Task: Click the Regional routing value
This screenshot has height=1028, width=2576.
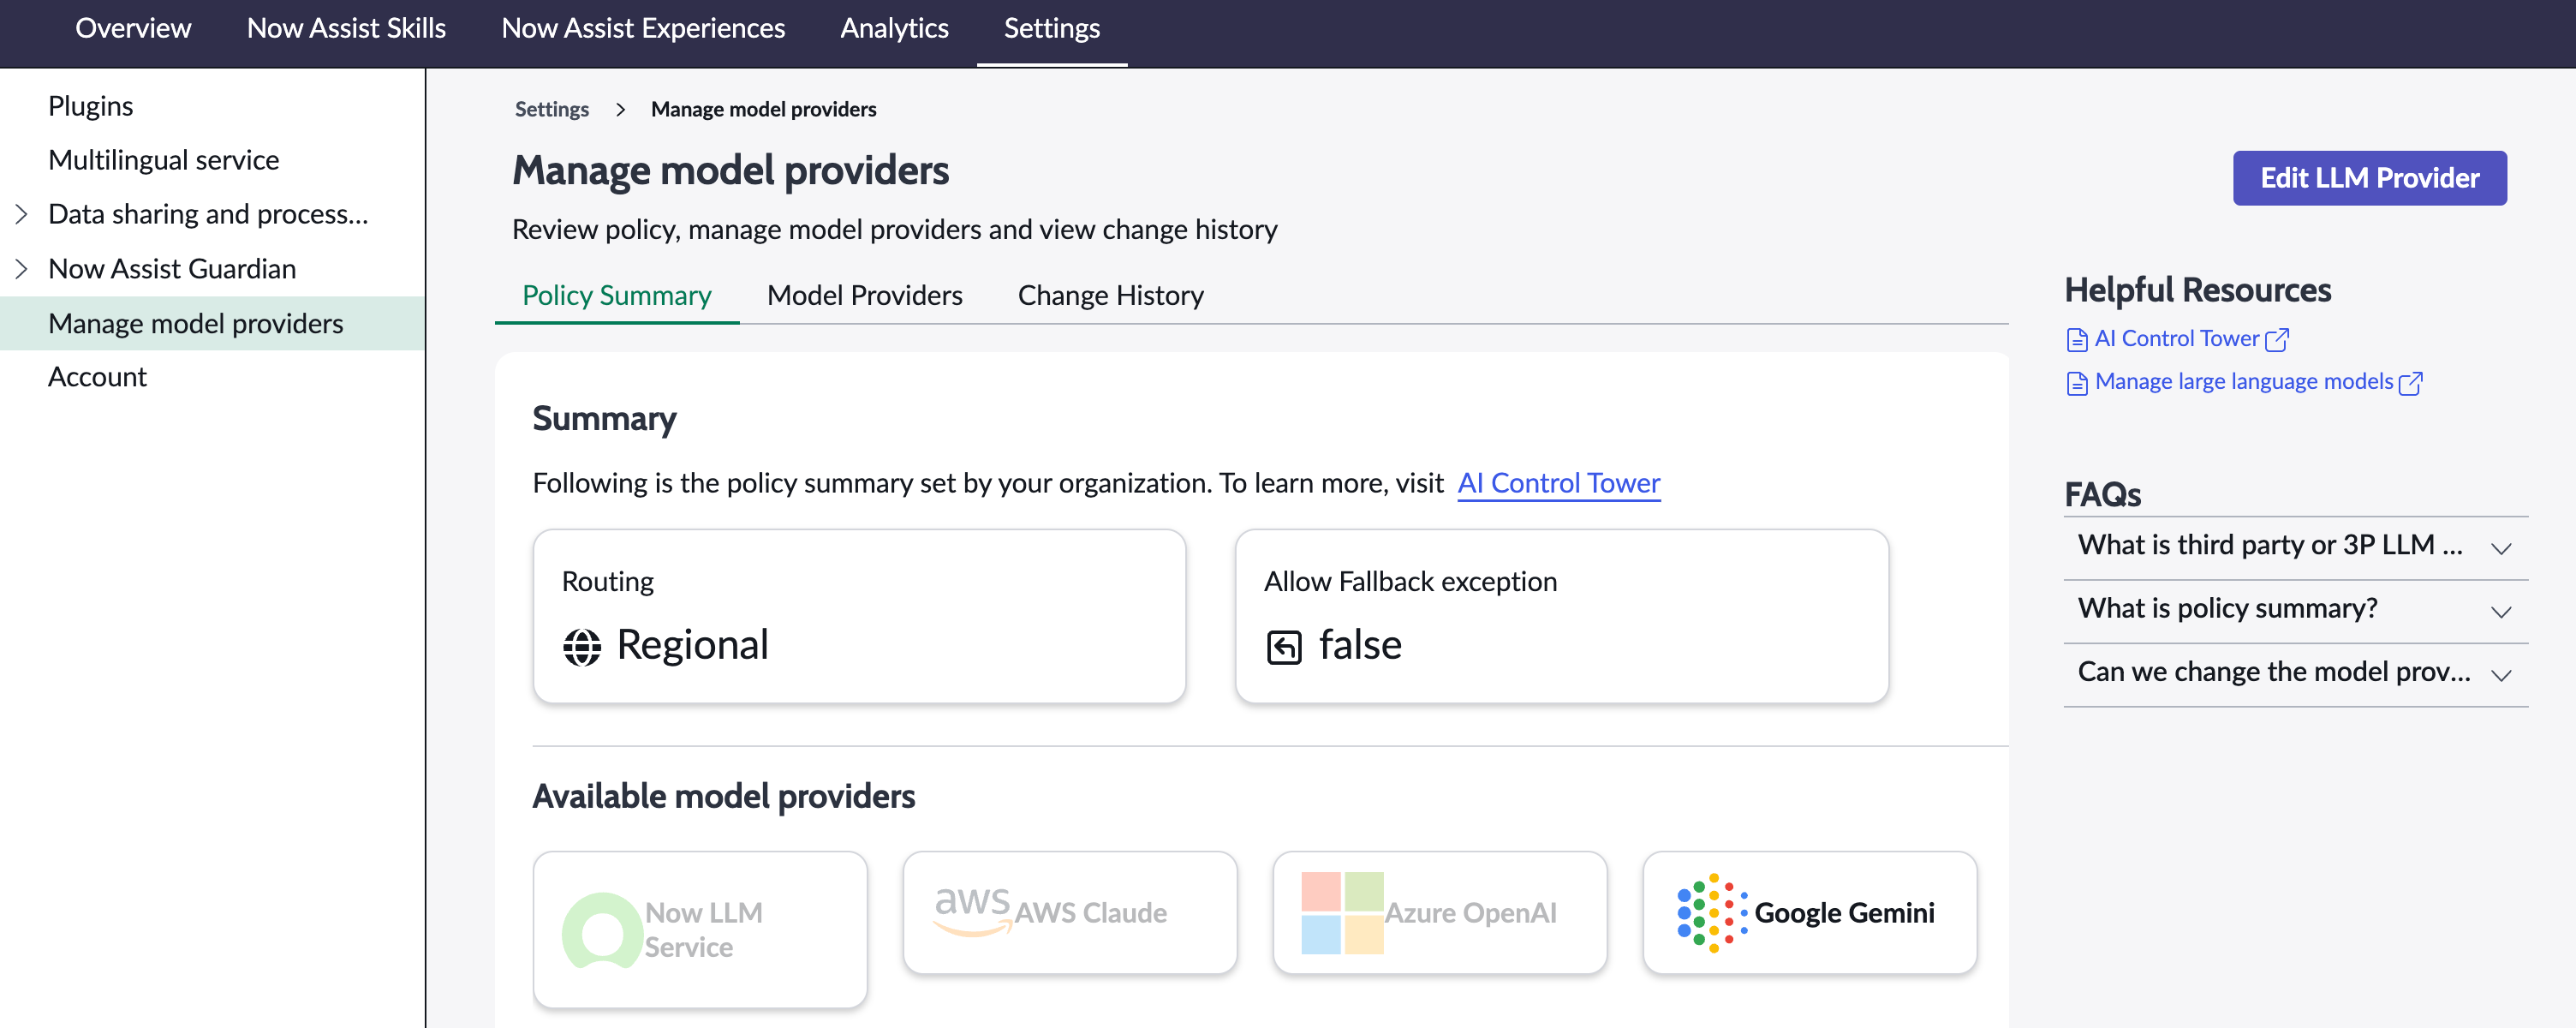Action: (x=692, y=645)
